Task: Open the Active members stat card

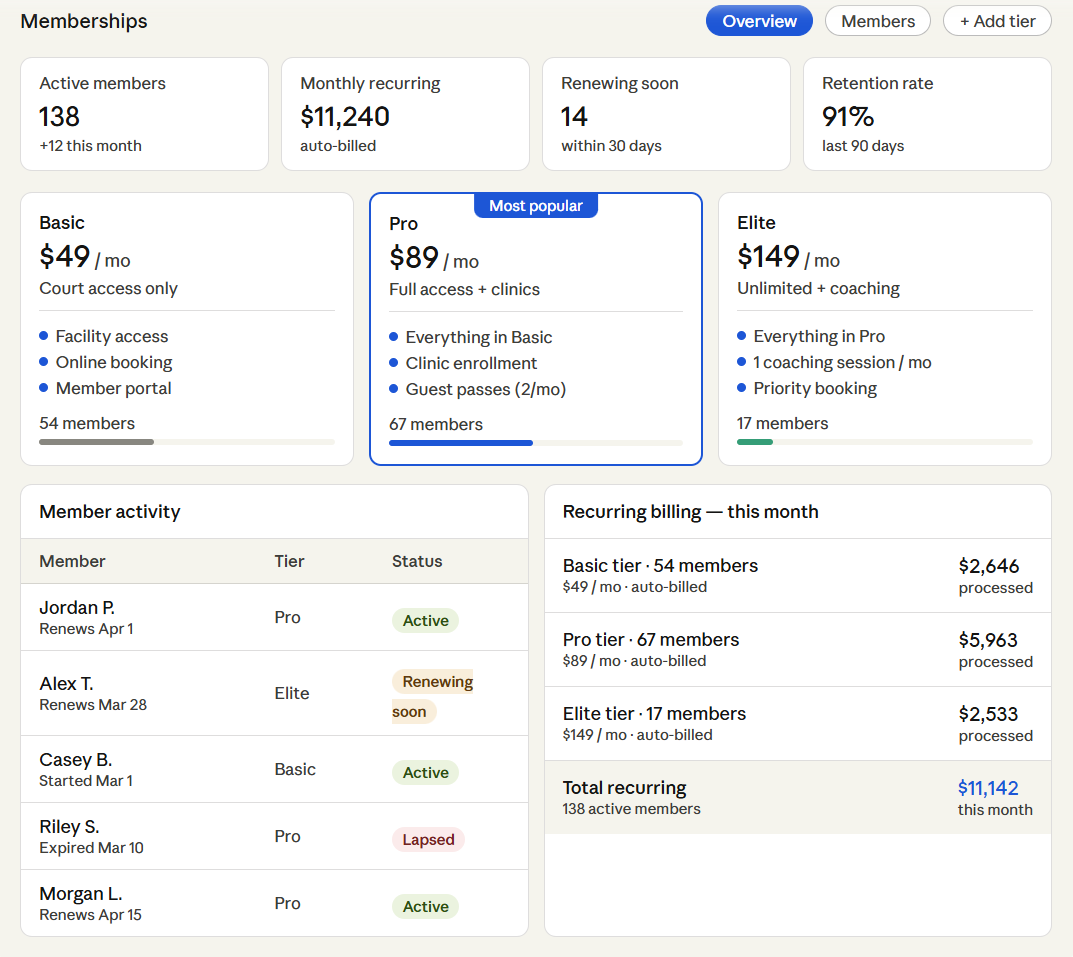Action: point(144,114)
